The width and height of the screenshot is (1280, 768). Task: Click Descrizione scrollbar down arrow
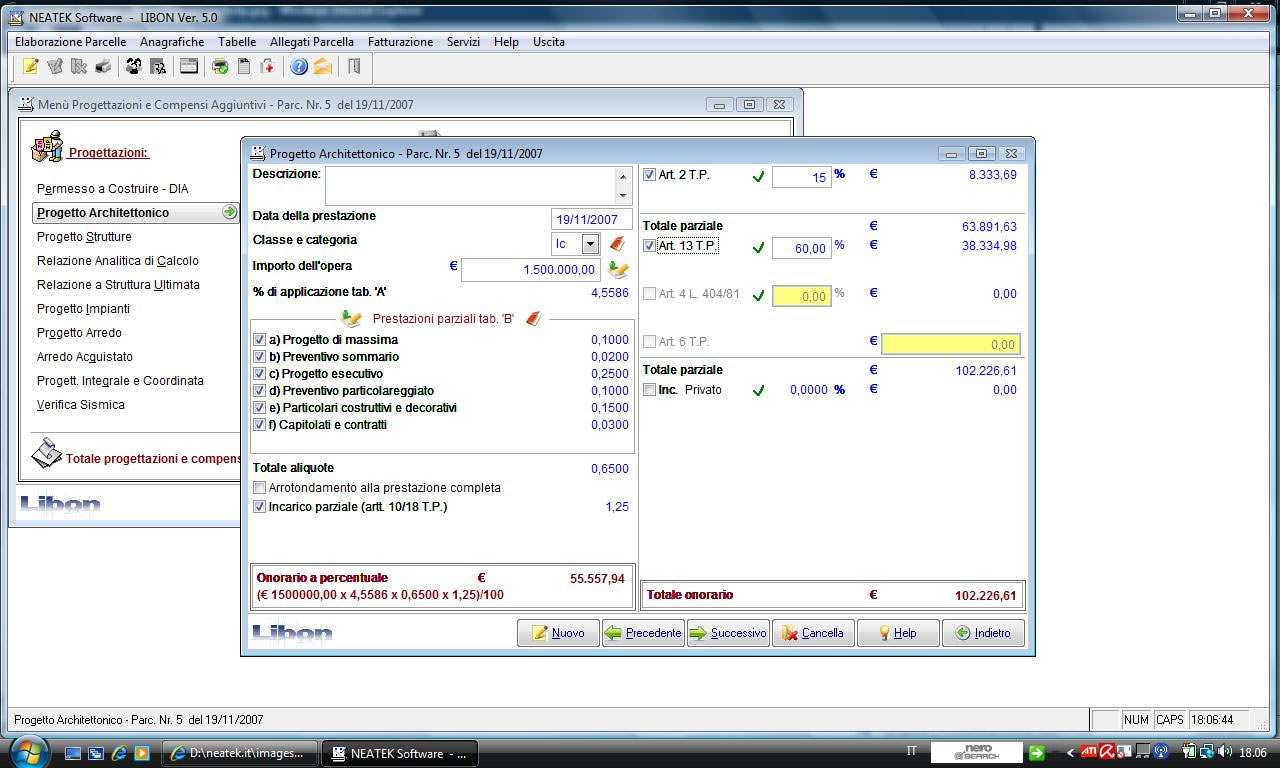pos(623,196)
